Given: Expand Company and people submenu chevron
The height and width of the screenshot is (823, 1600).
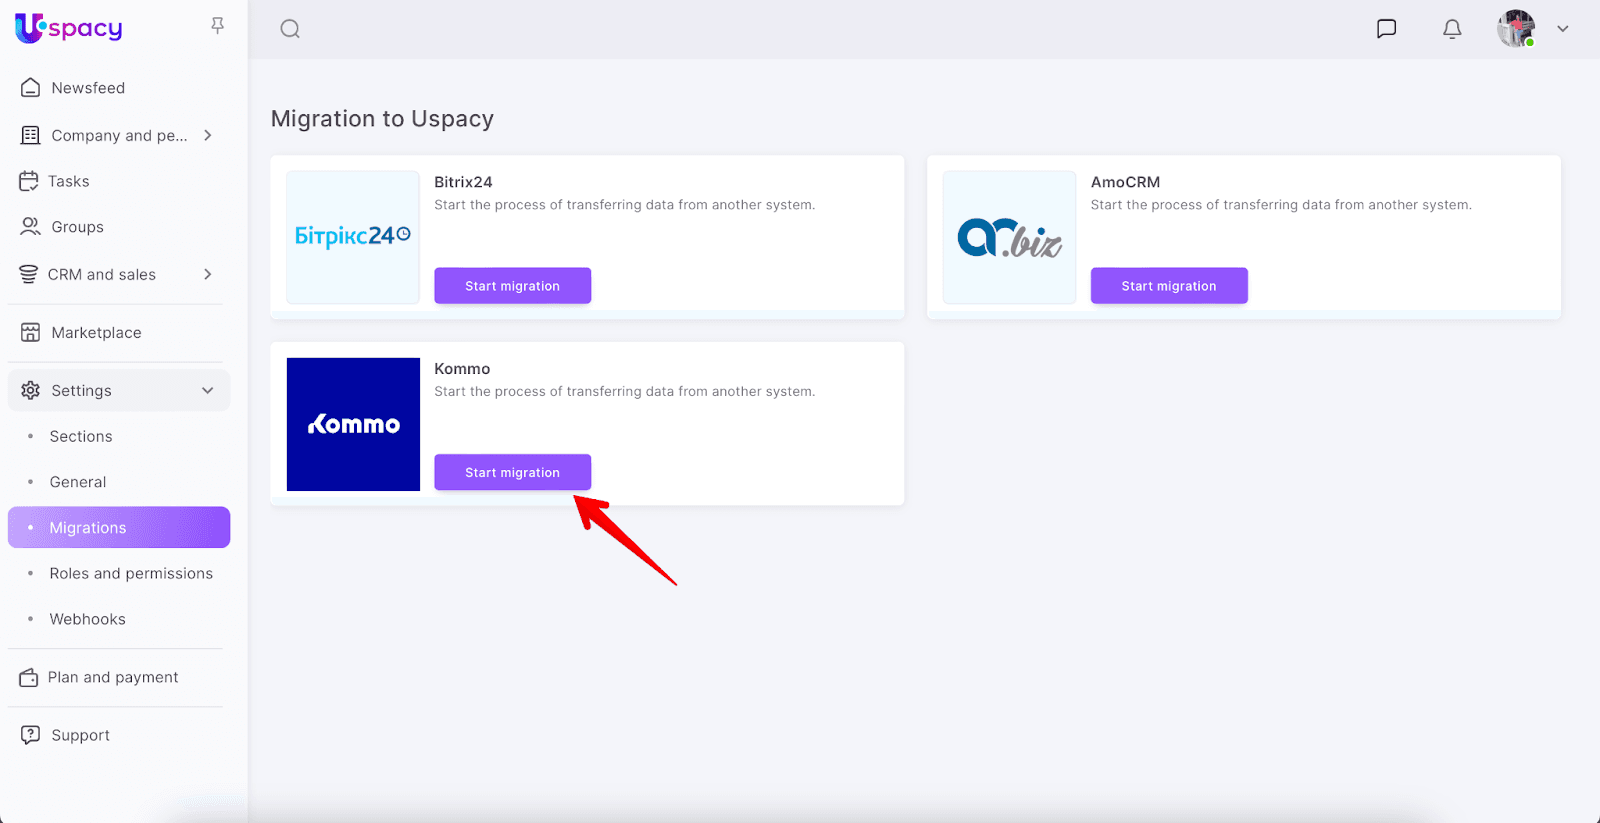Looking at the screenshot, I should tap(208, 135).
